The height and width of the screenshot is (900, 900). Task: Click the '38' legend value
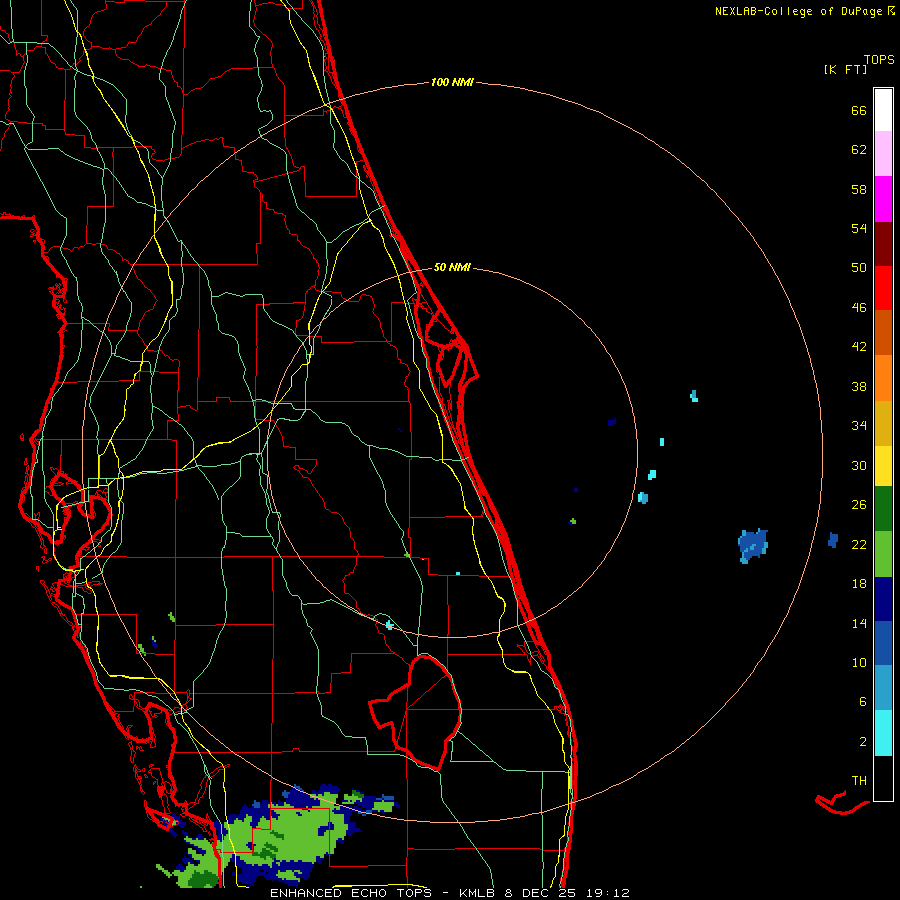click(x=859, y=387)
